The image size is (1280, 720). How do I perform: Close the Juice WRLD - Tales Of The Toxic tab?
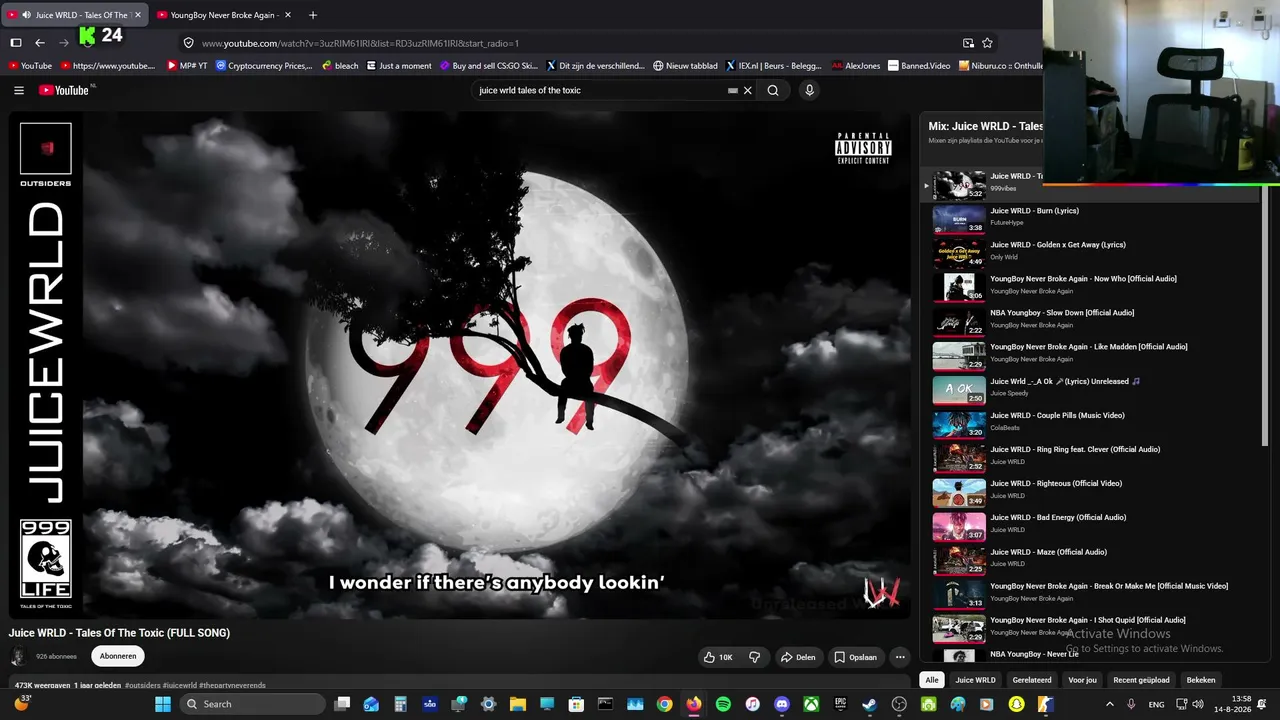tap(138, 15)
